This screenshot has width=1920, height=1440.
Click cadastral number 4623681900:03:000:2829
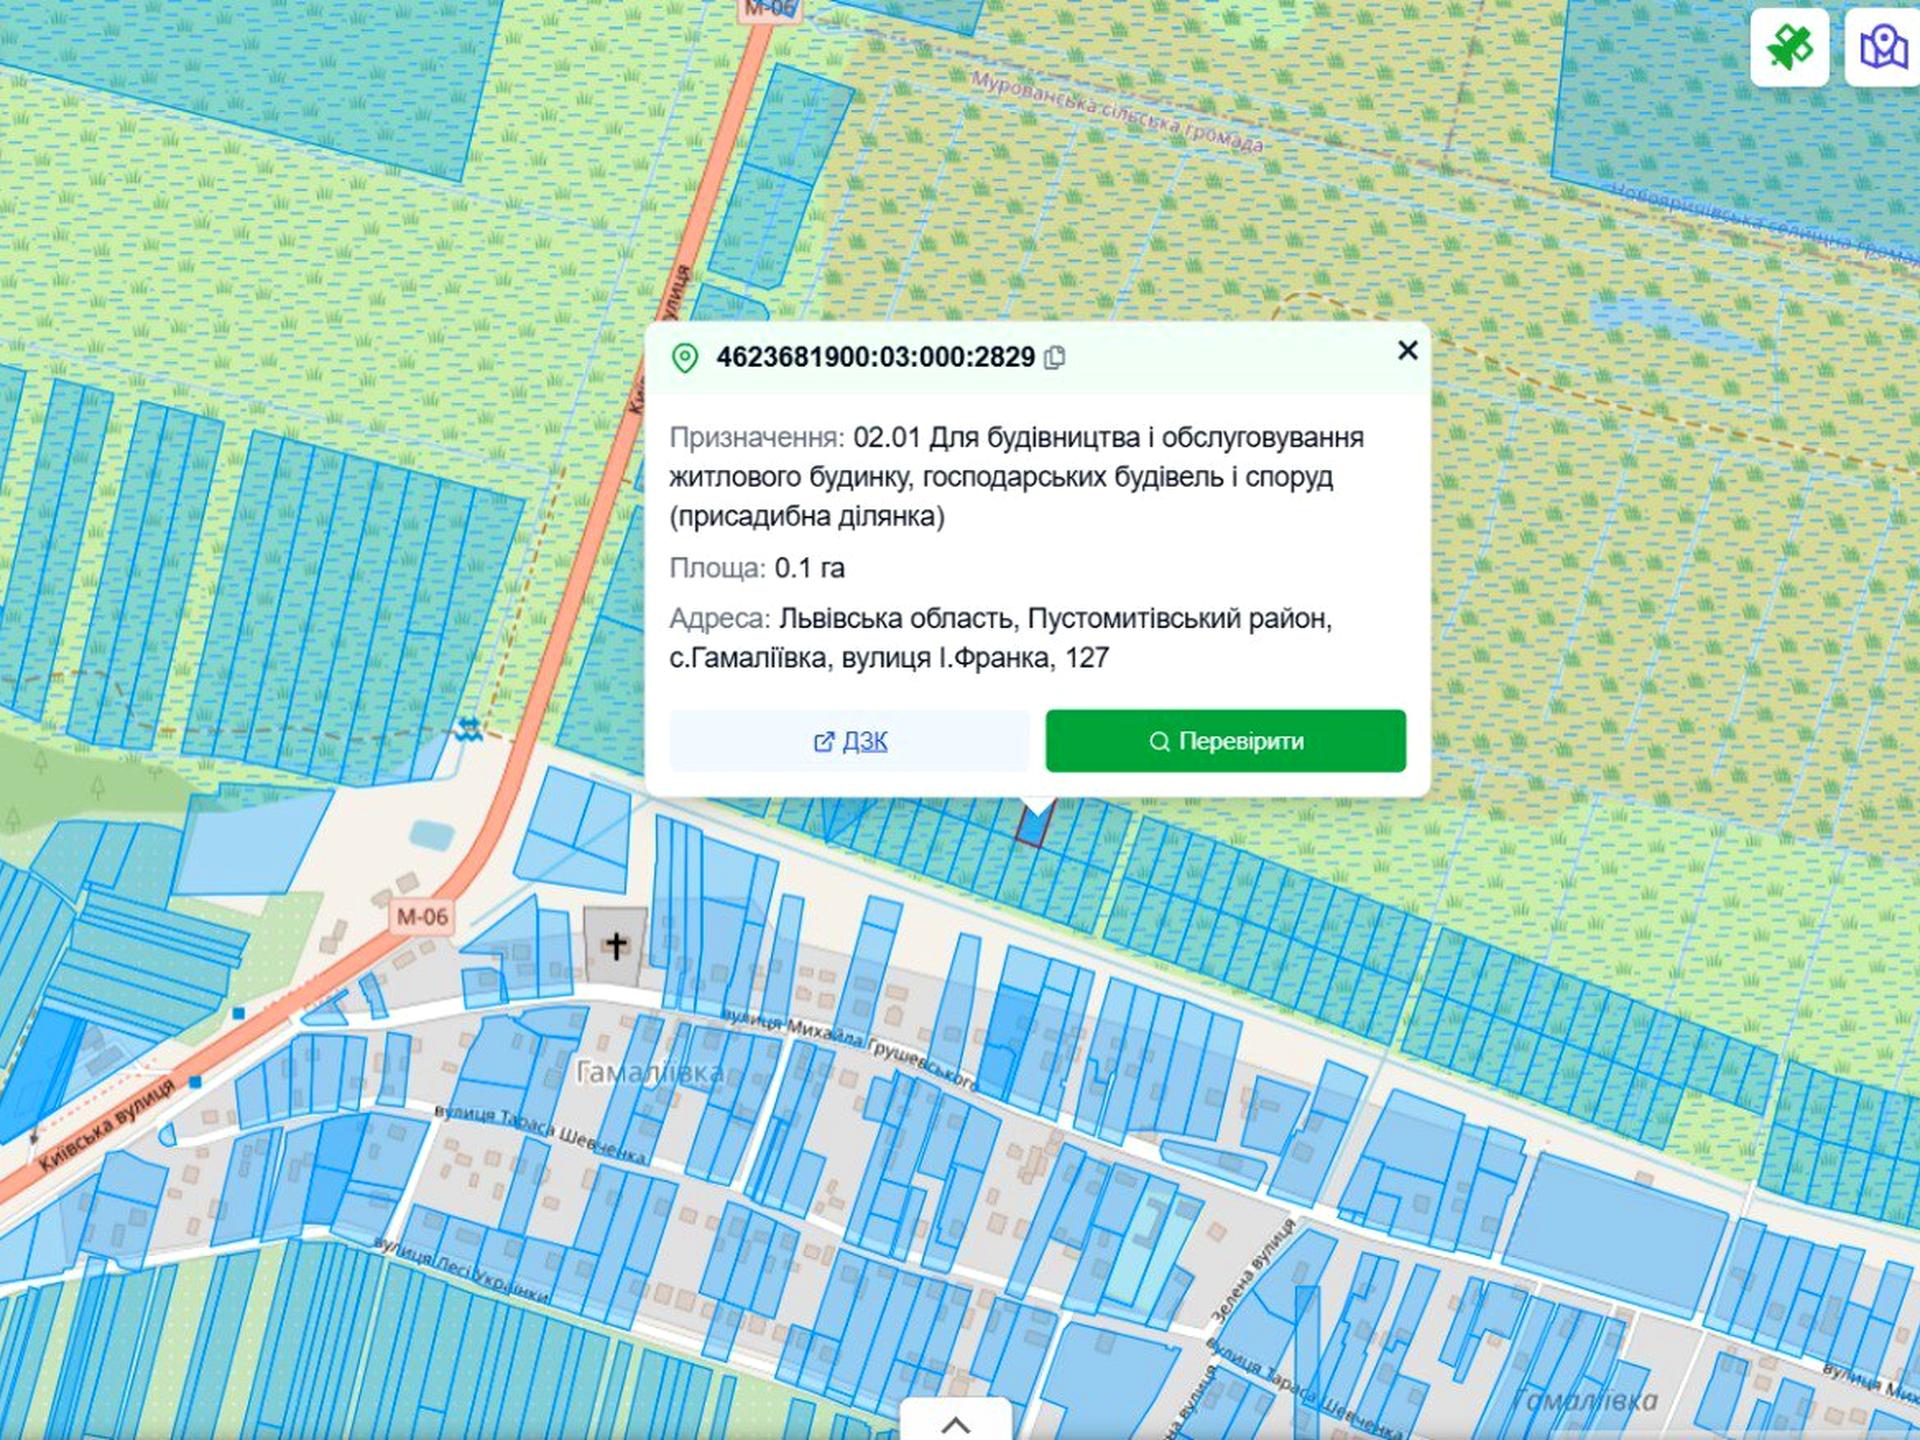(875, 357)
